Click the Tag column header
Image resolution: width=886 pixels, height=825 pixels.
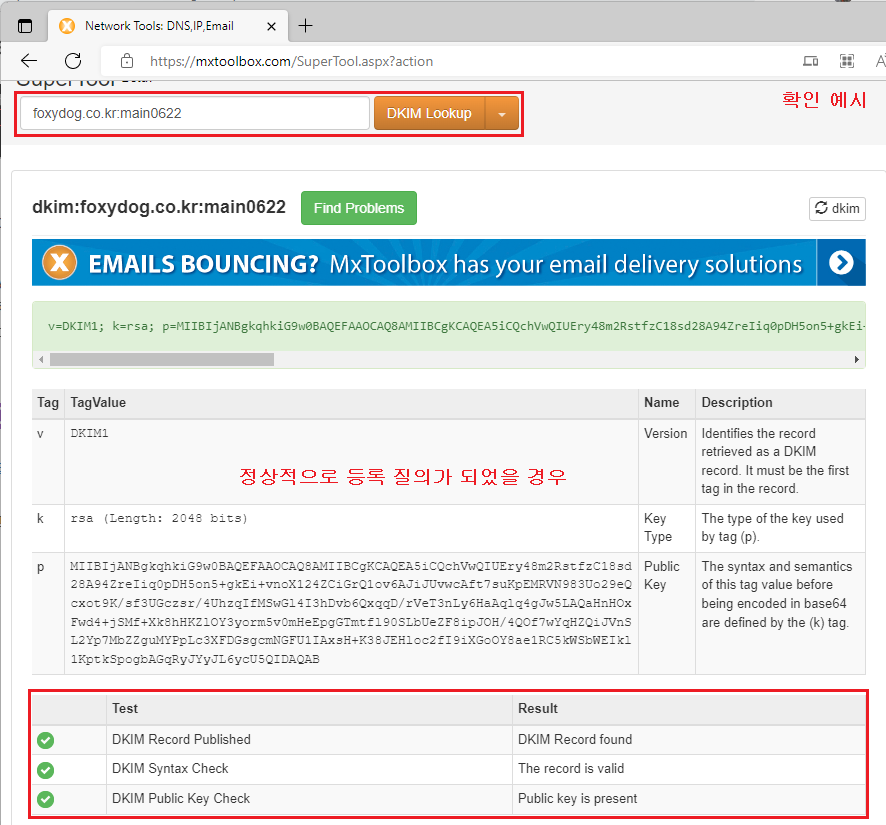[48, 402]
